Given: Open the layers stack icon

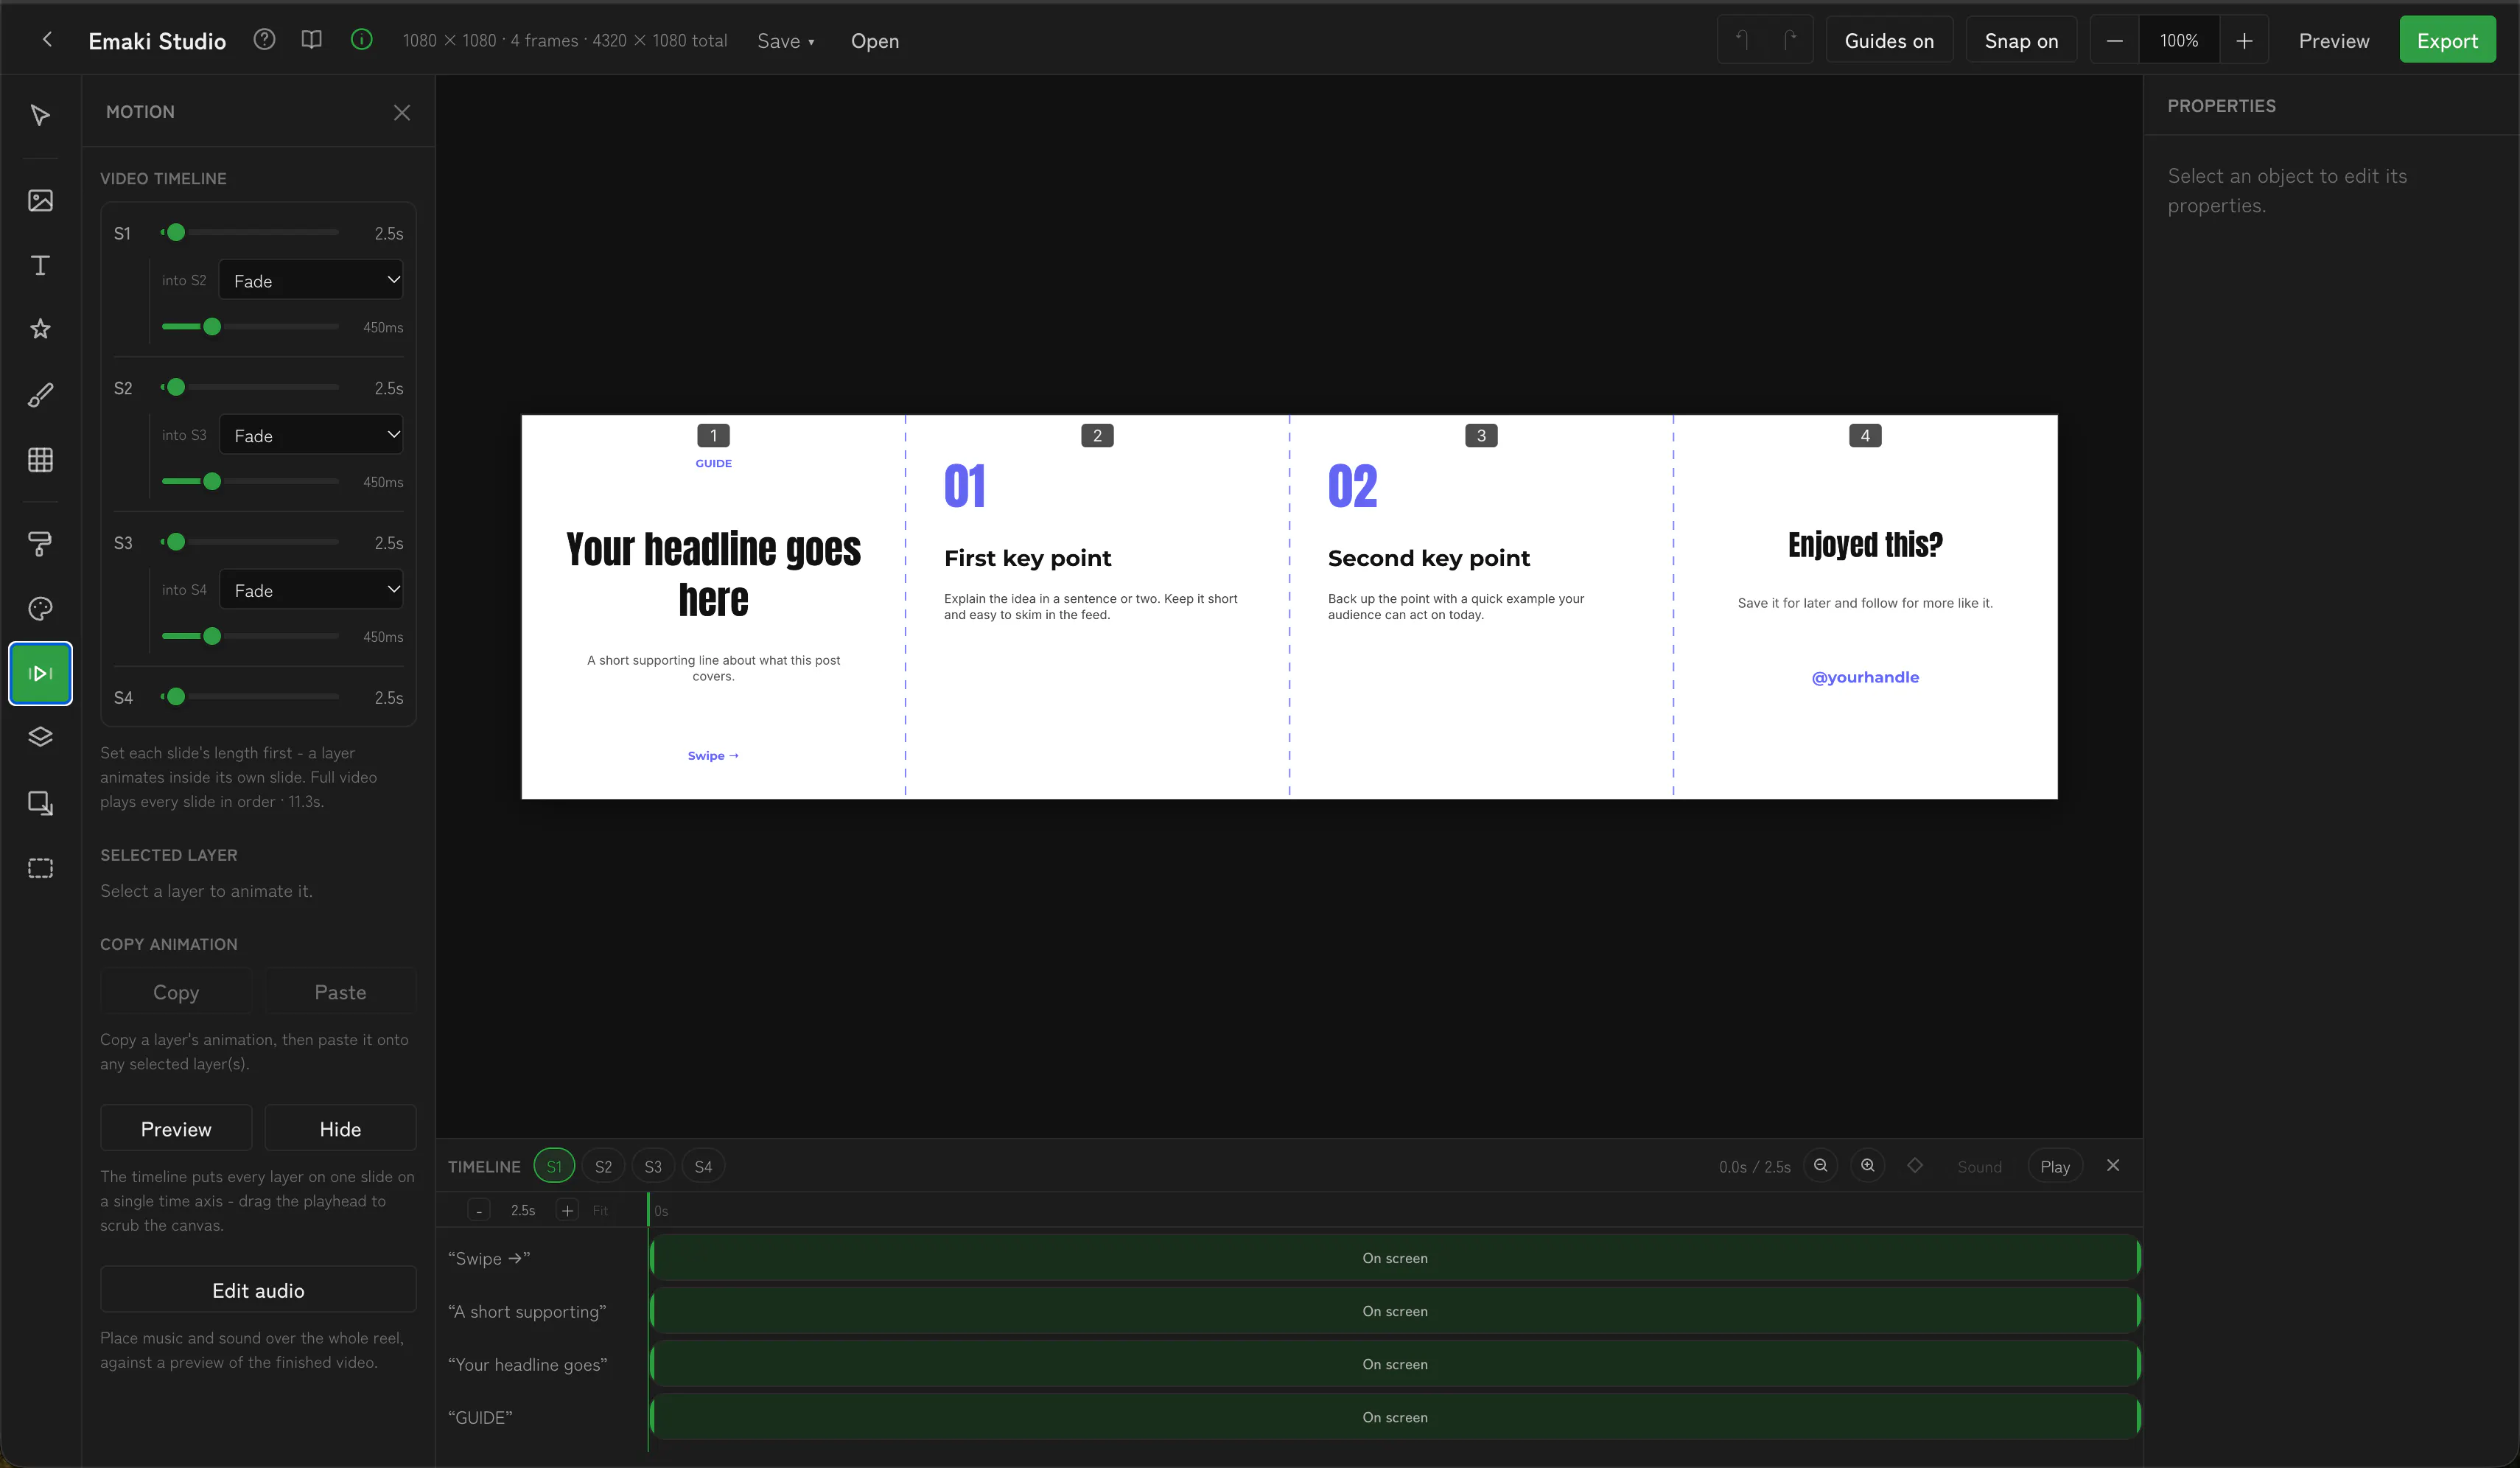Looking at the screenshot, I should [40, 738].
